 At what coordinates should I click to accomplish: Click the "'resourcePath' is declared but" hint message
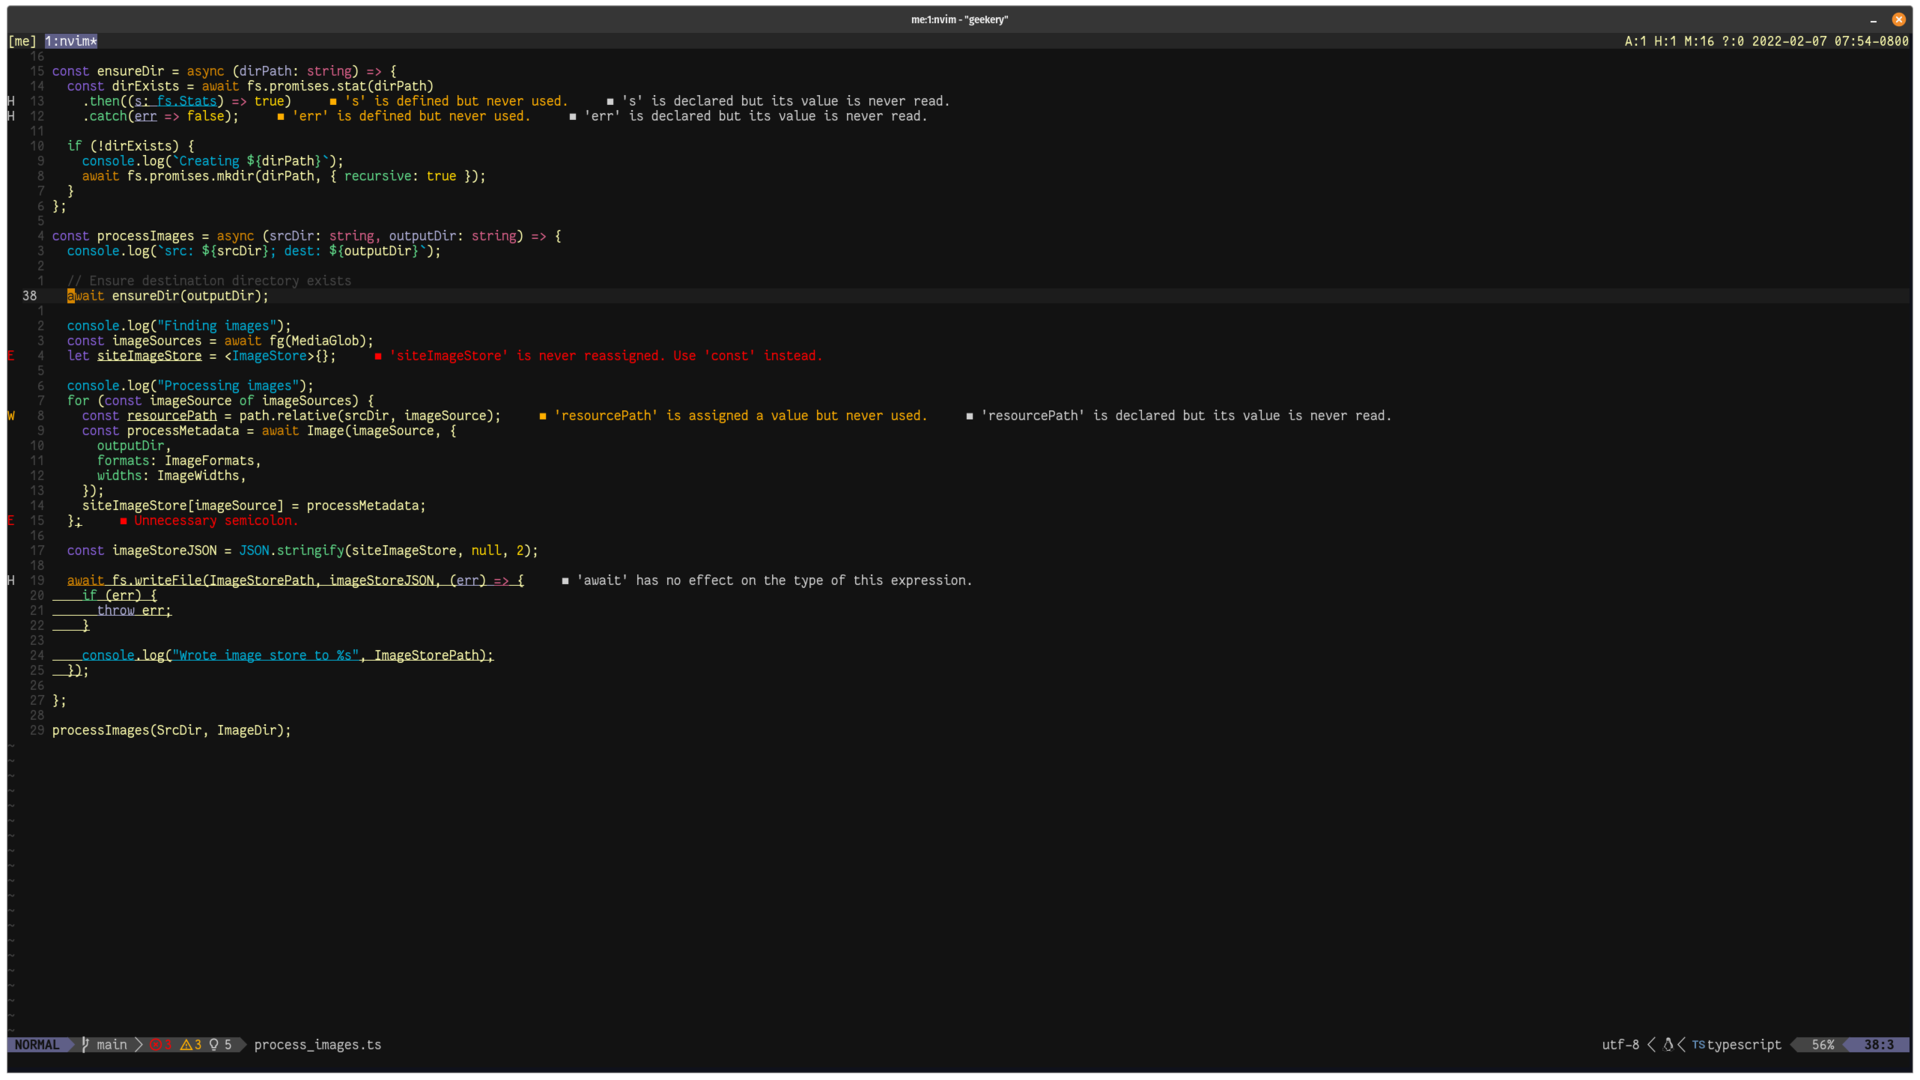pyautogui.click(x=1186, y=416)
